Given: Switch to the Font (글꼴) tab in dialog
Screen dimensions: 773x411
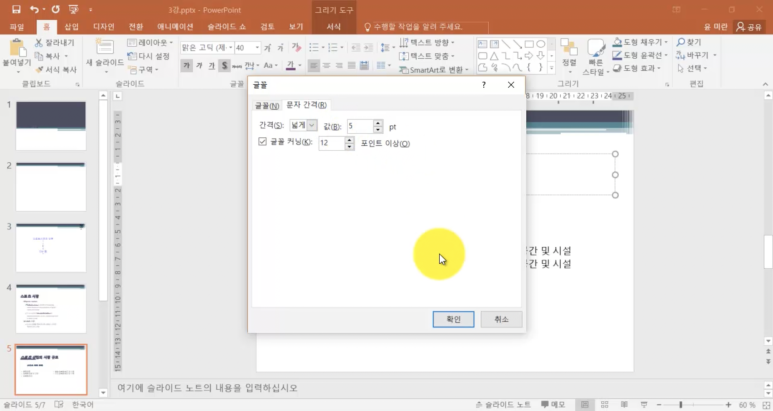Looking at the screenshot, I should (267, 105).
